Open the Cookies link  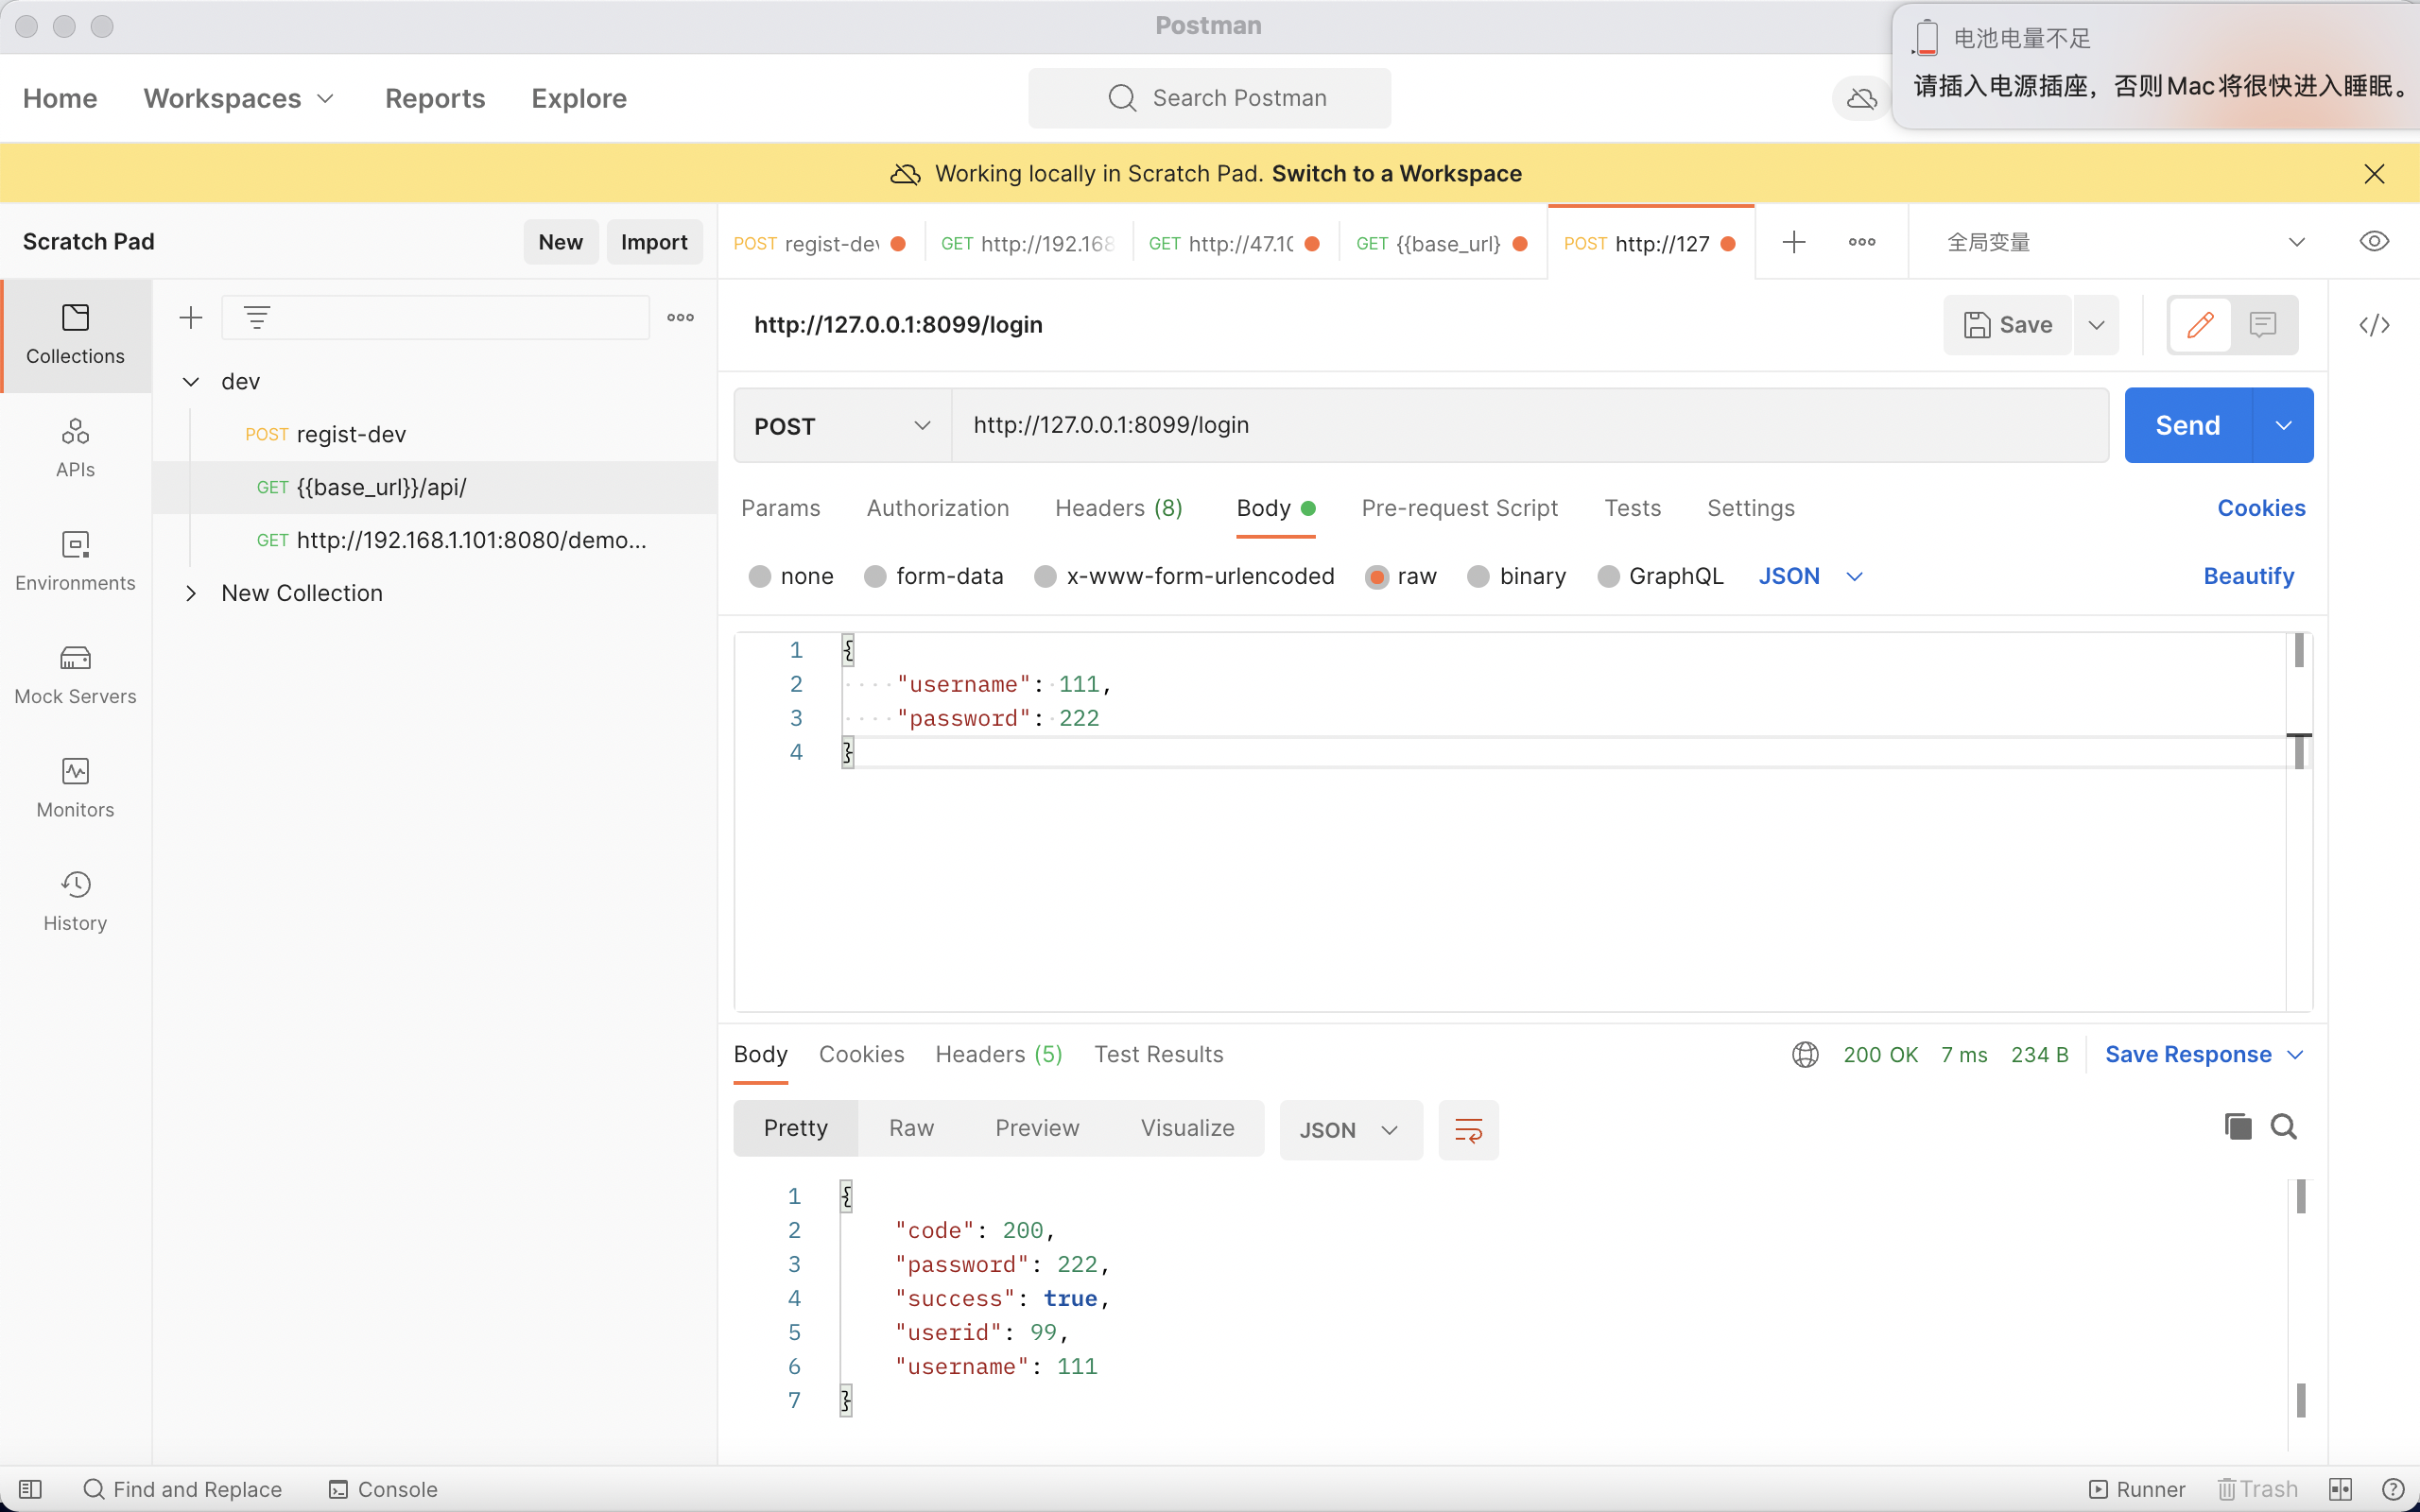[x=2261, y=508]
